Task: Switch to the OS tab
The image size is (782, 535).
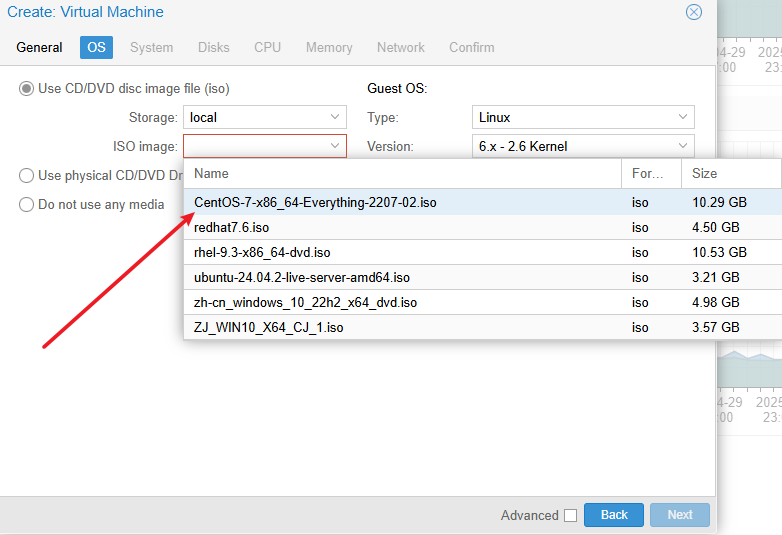Action: coord(96,47)
